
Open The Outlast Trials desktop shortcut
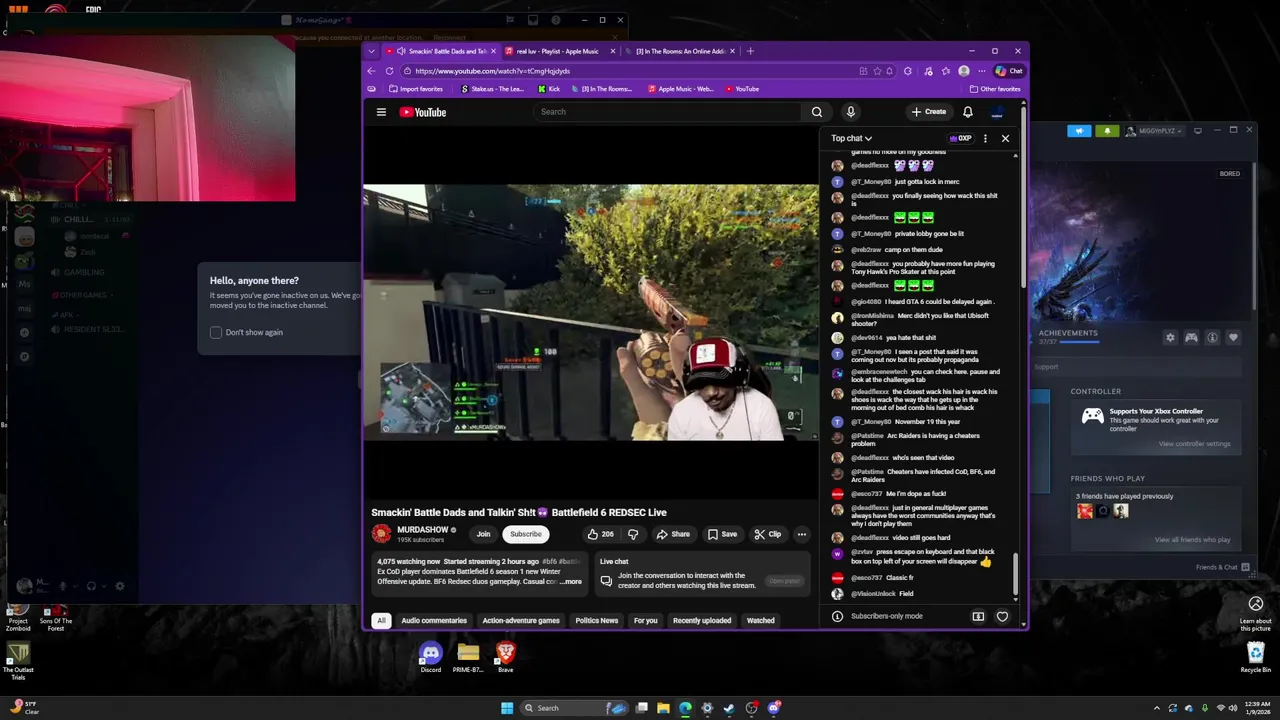(x=18, y=662)
